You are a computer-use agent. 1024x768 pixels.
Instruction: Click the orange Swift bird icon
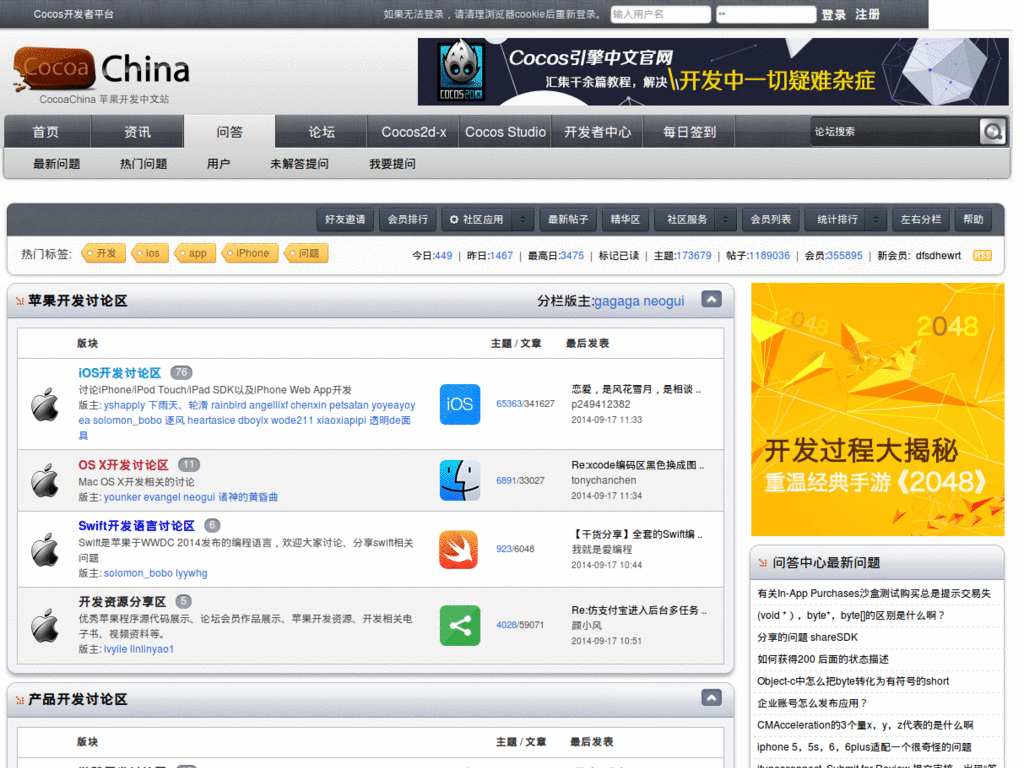point(458,549)
